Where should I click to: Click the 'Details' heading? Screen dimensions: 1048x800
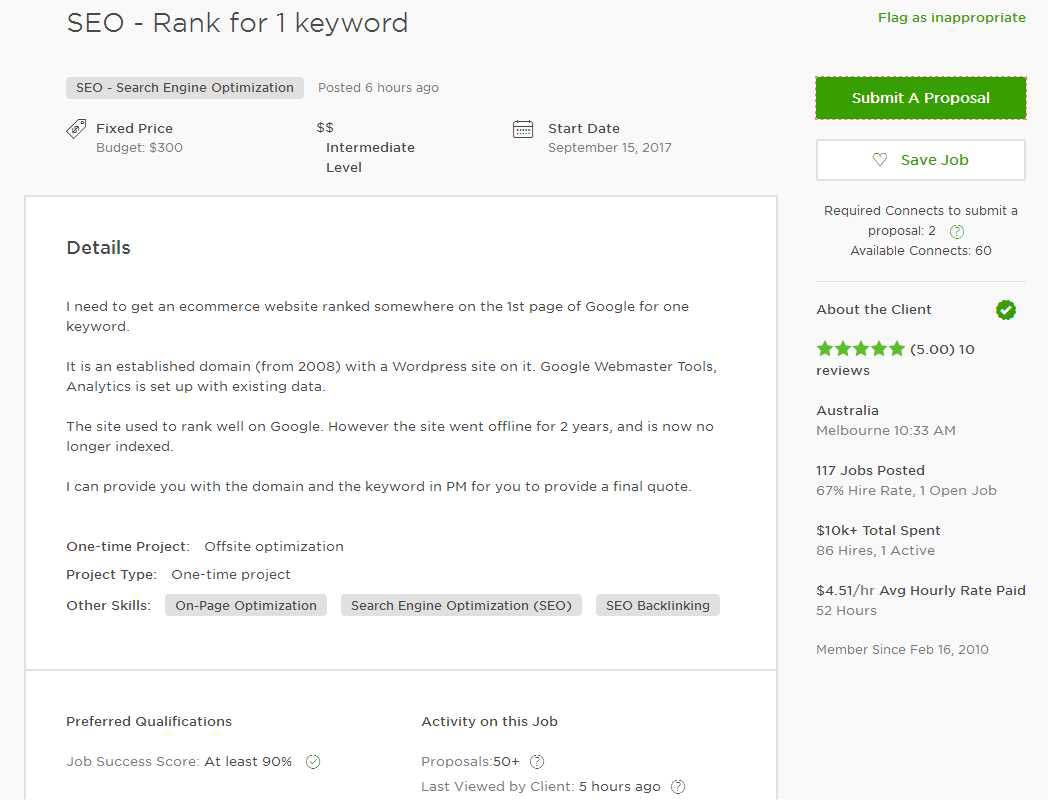tap(98, 248)
